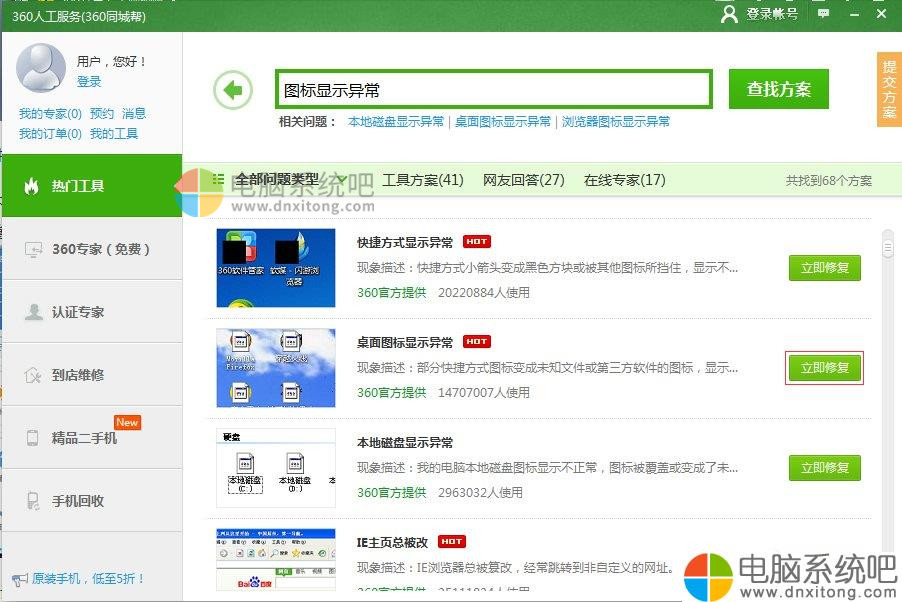Open the login account icon in title bar

(x=729, y=14)
